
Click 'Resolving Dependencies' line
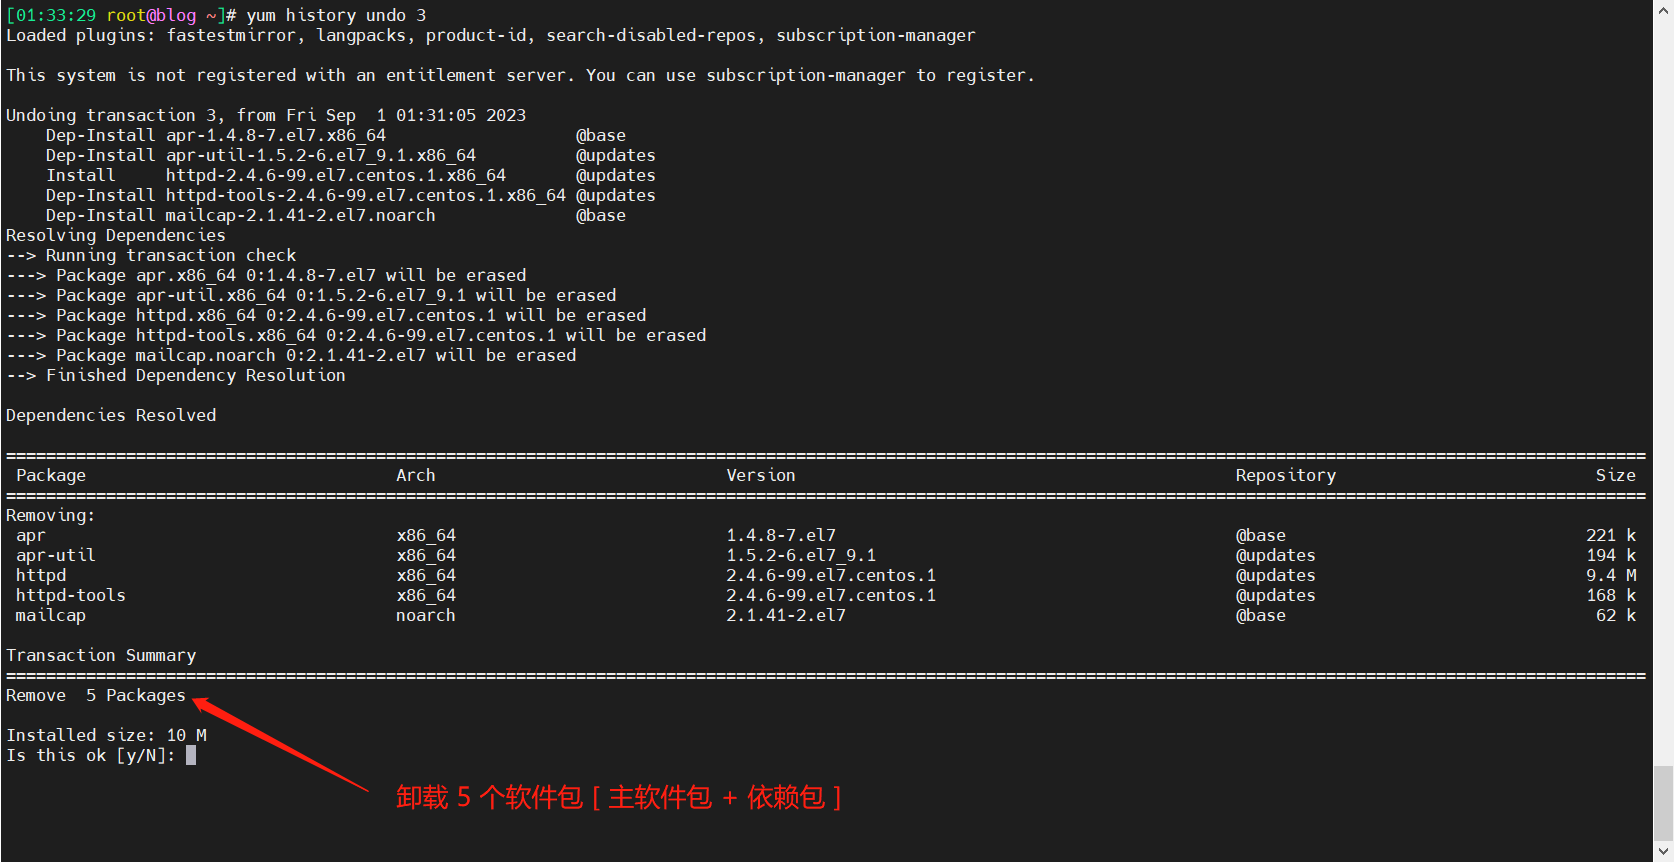[116, 235]
